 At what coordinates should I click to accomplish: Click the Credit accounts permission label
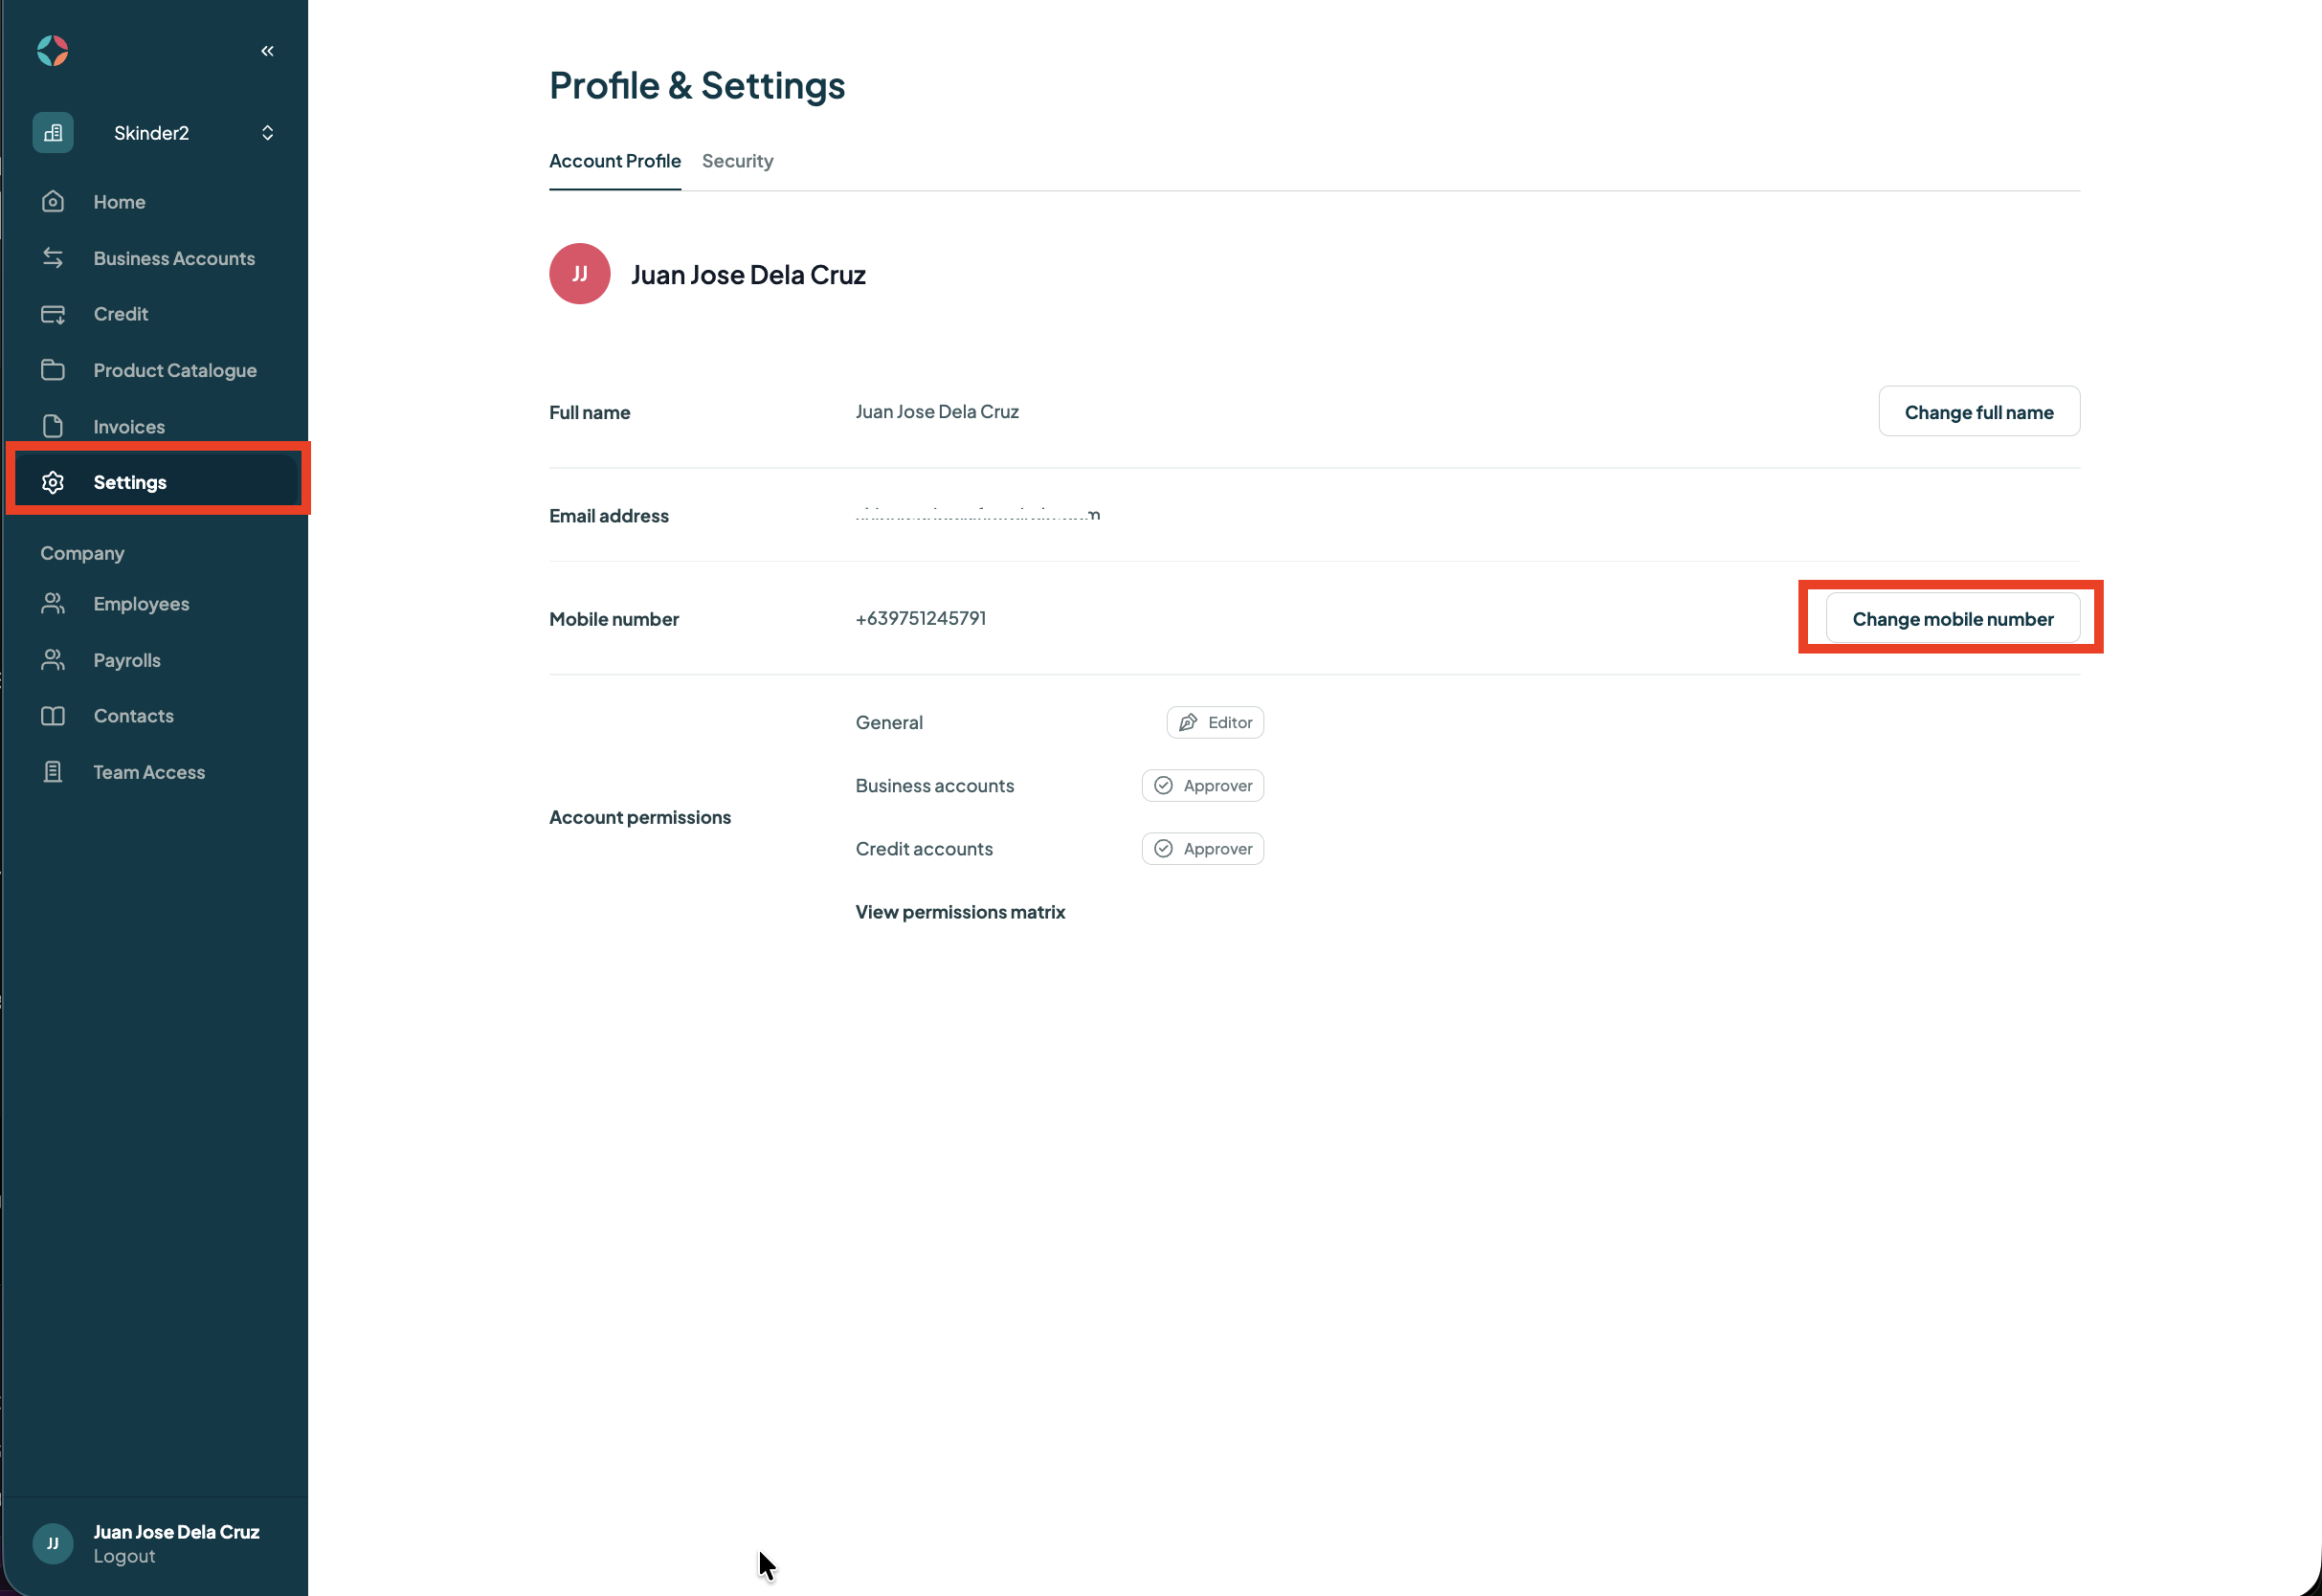[924, 849]
